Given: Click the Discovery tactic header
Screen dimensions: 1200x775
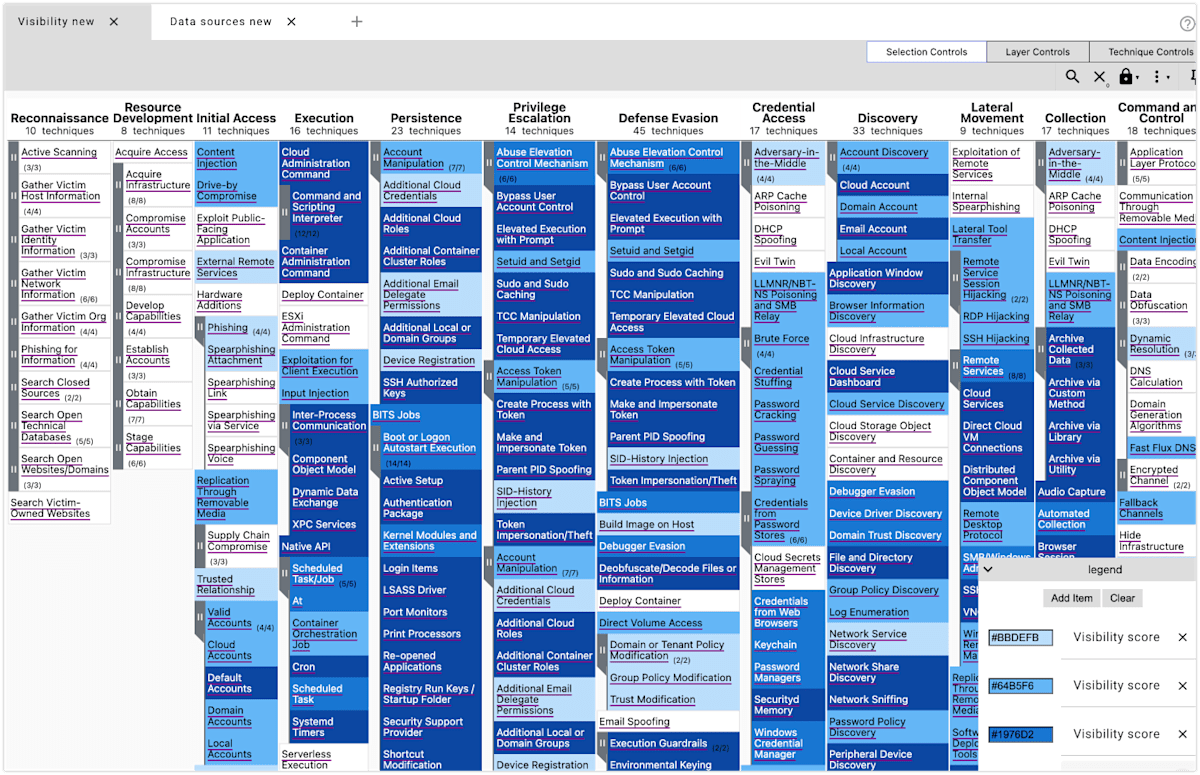Looking at the screenshot, I should pos(887,118).
